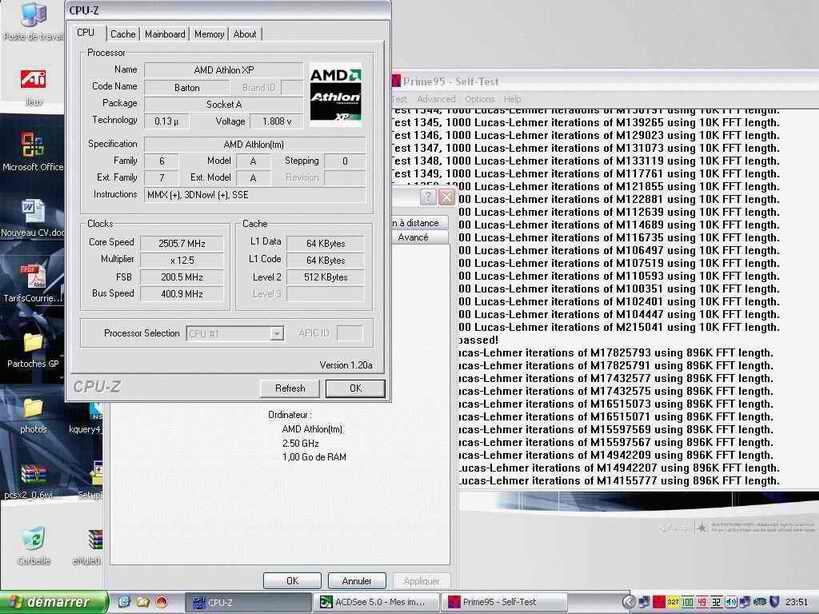The width and height of the screenshot is (819, 614).
Task: Click the Core Speed value 2505.7 MHz
Action: click(182, 243)
